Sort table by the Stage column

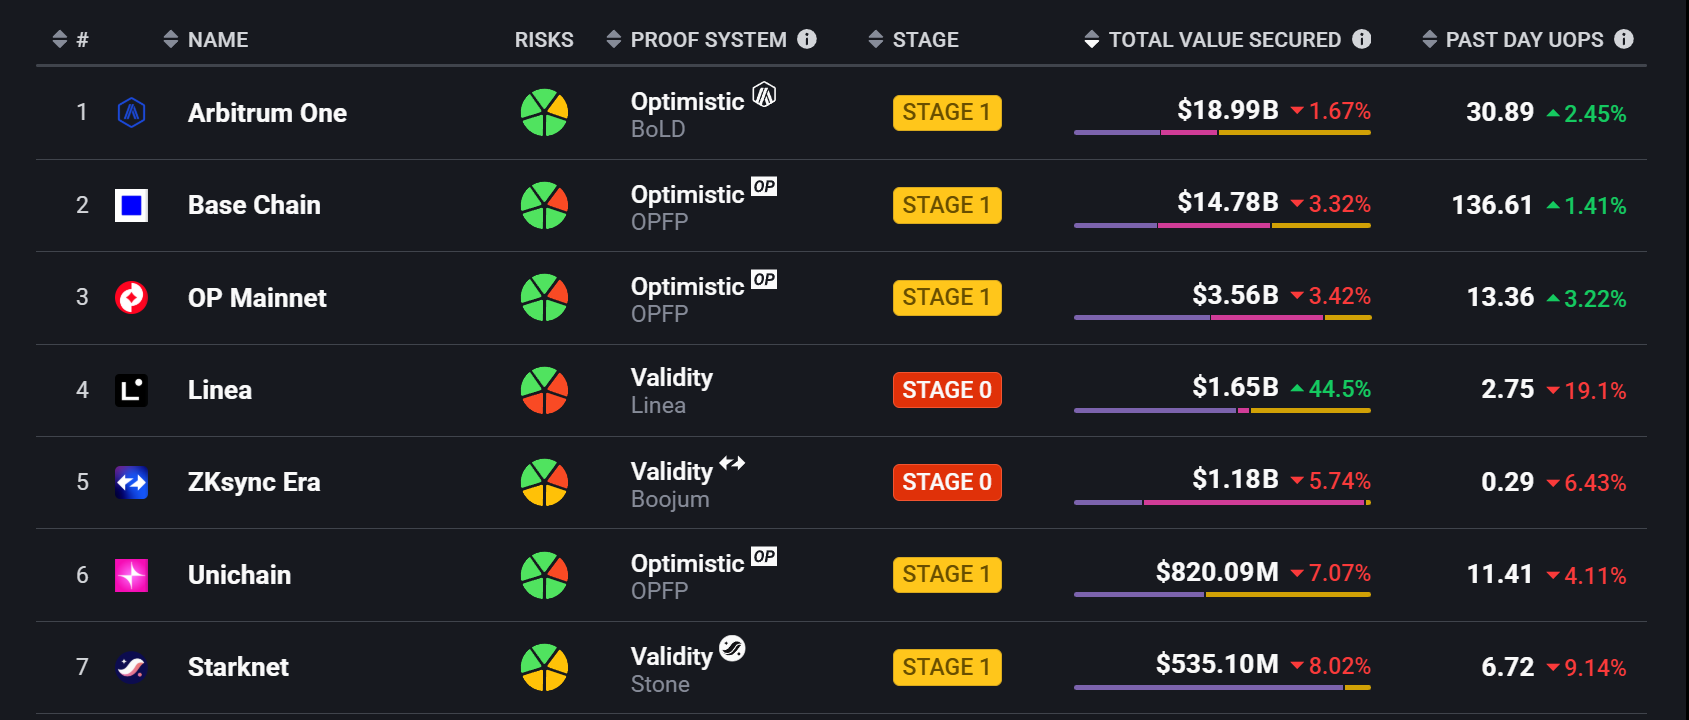point(913,39)
